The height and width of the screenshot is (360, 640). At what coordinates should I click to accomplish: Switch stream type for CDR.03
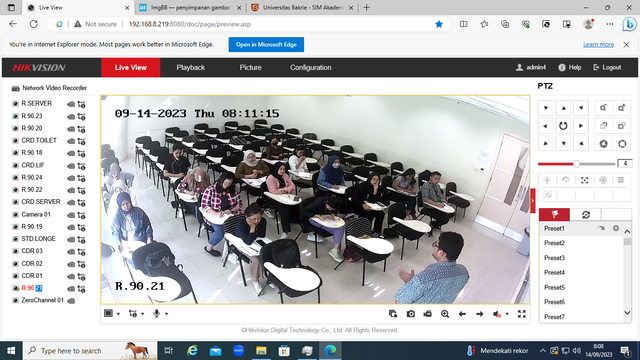[x=82, y=252]
